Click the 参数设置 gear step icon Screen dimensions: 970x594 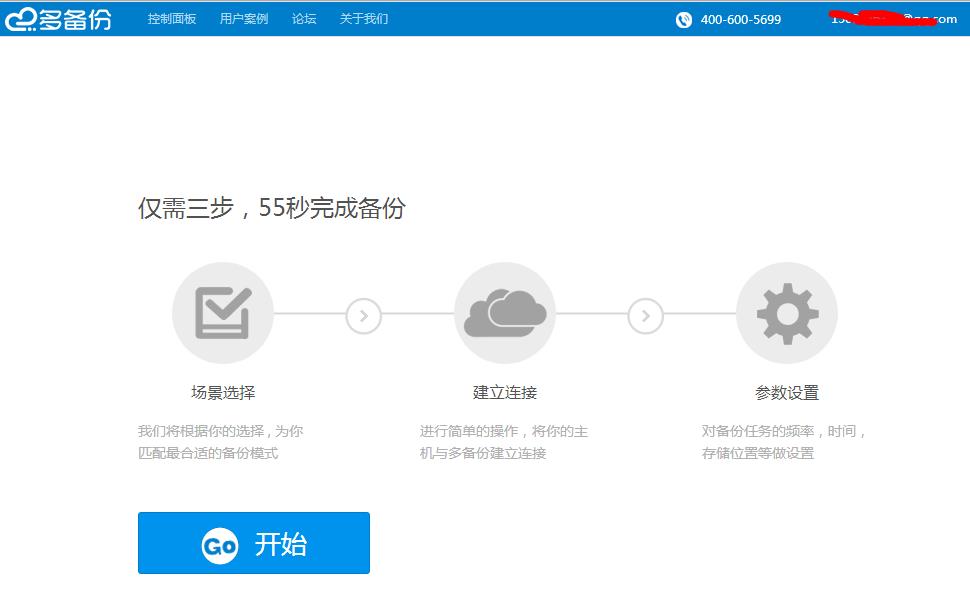point(787,313)
